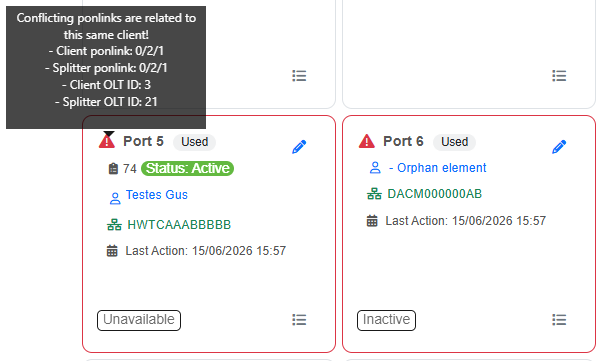The width and height of the screenshot is (604, 361).
Task: Click the Unavailable status button
Action: tap(139, 320)
